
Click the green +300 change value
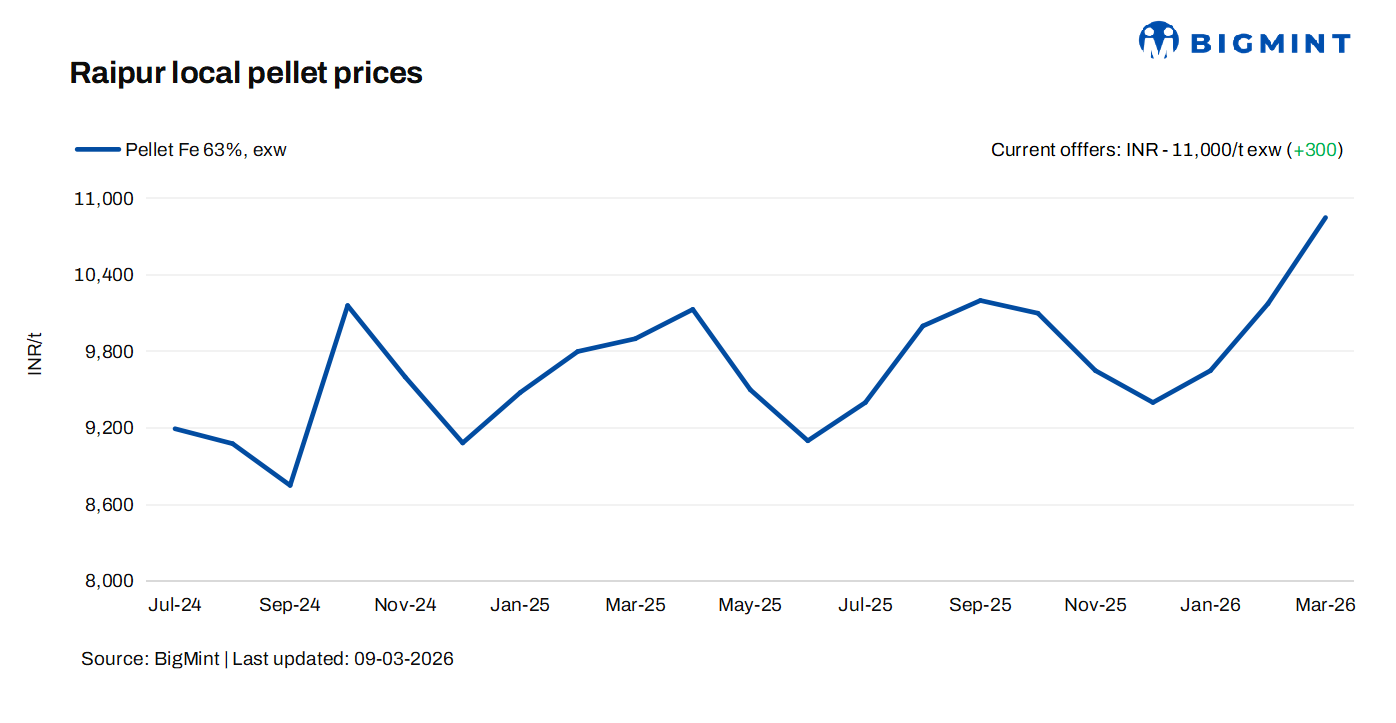click(1314, 150)
